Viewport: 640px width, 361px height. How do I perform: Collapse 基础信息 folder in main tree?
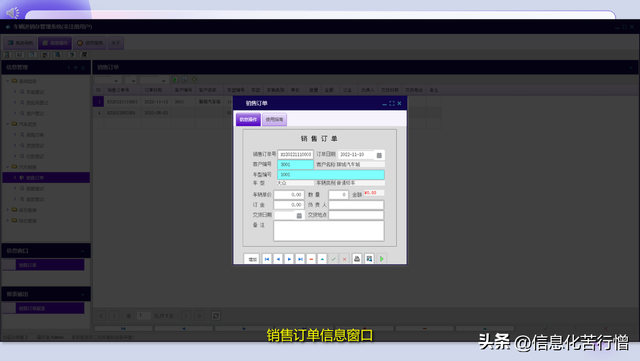7,81
